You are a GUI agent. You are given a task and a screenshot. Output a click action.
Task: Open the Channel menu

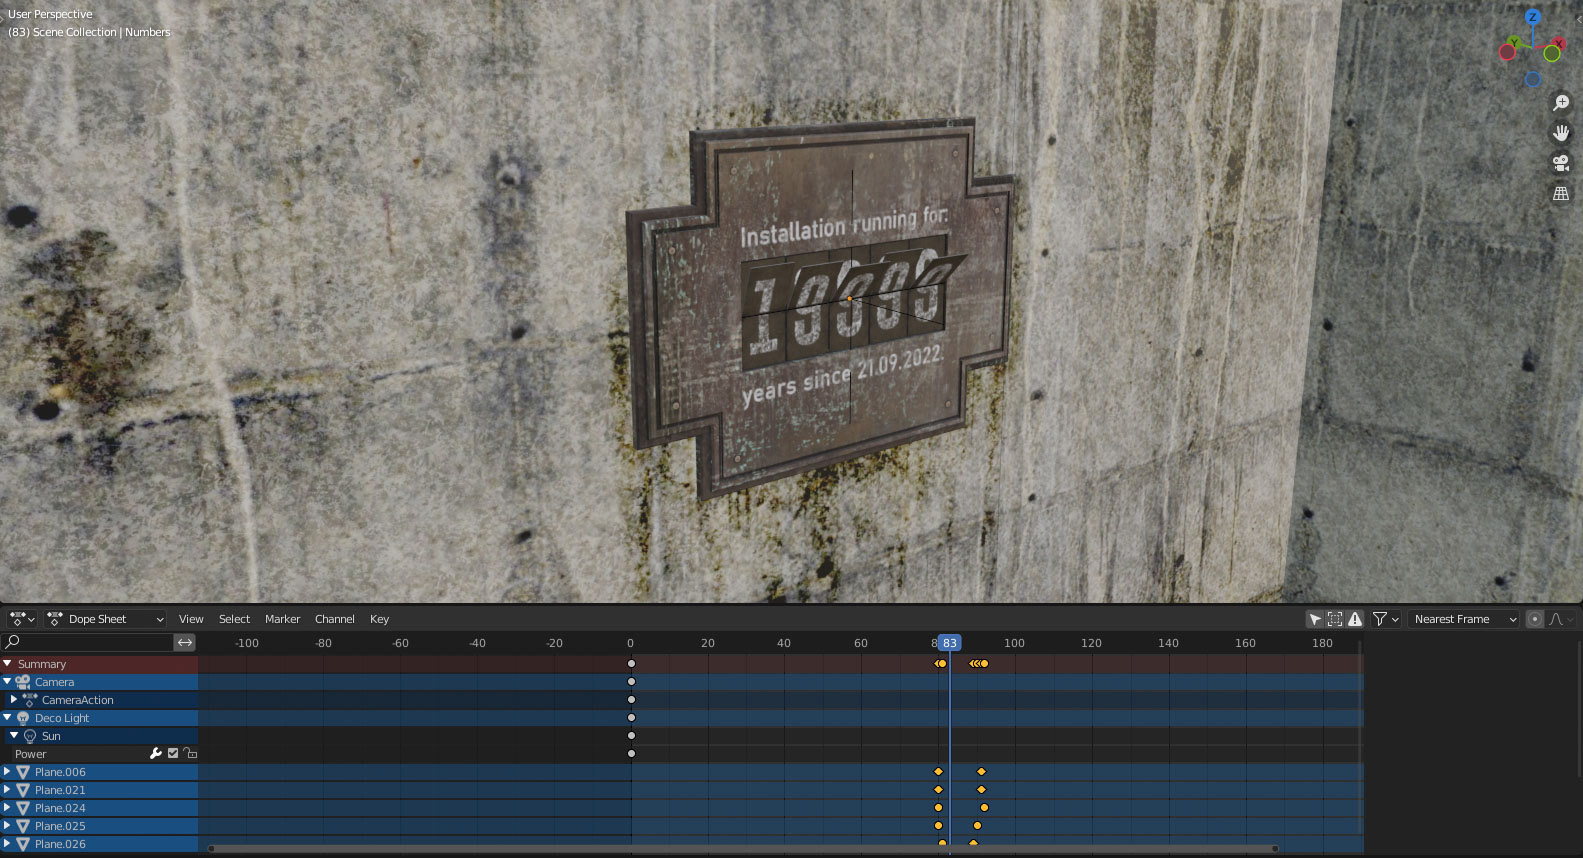[x=335, y=619]
